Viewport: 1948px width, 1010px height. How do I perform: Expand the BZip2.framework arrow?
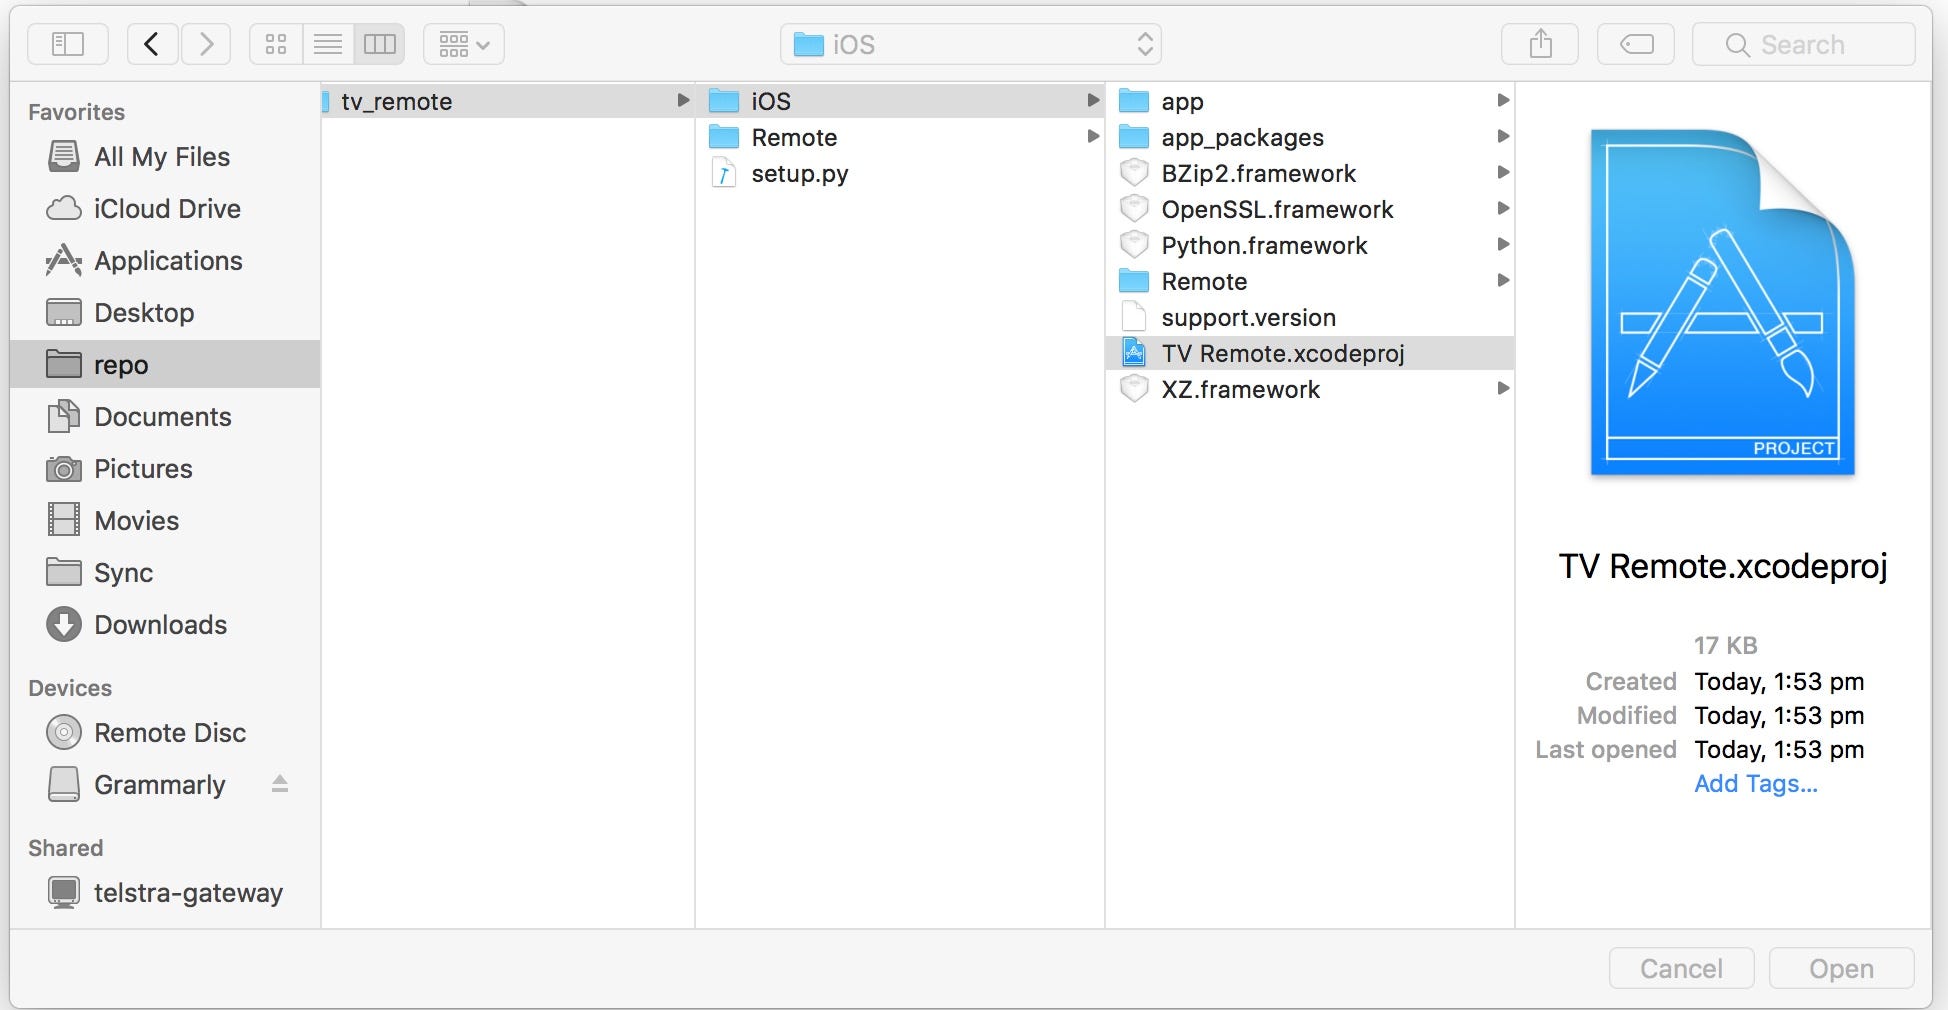[x=1503, y=172]
